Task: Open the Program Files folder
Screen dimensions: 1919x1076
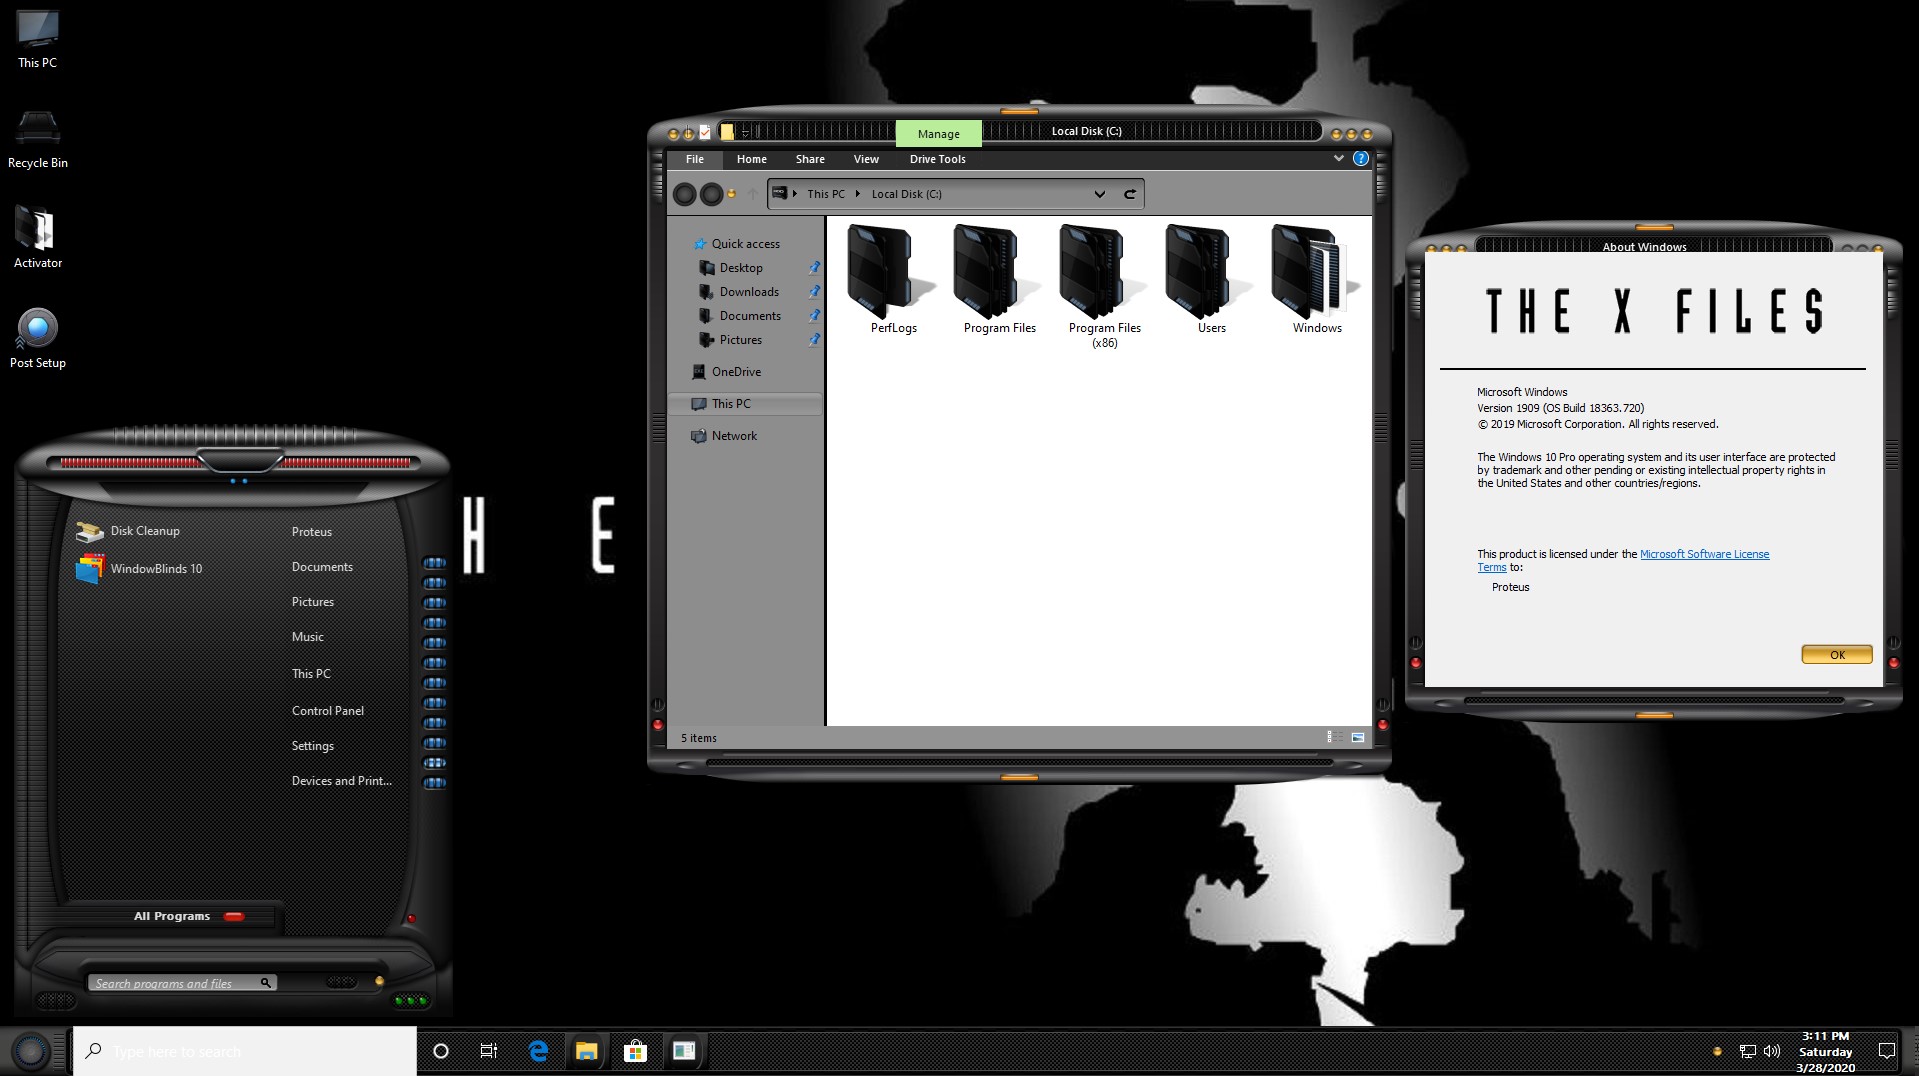Action: 999,280
